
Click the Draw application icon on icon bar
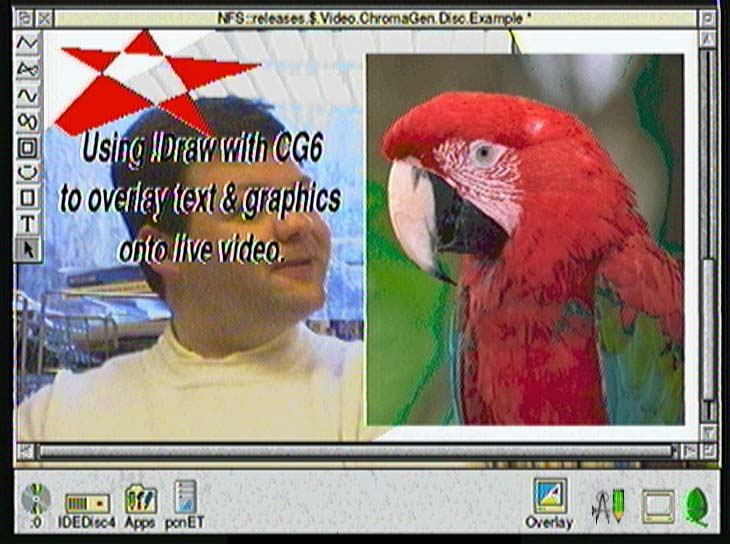click(607, 506)
